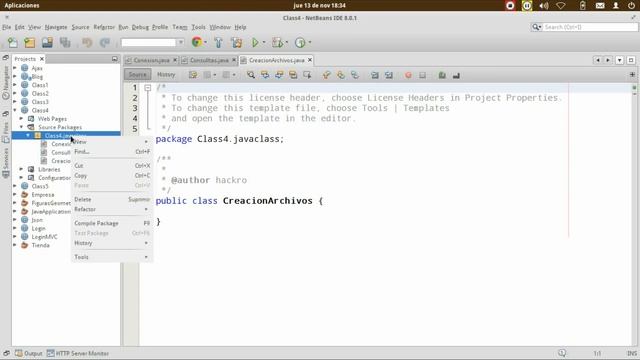
Task: Click the Toggle Rectangular Selection editor icon
Action: [x=307, y=75]
